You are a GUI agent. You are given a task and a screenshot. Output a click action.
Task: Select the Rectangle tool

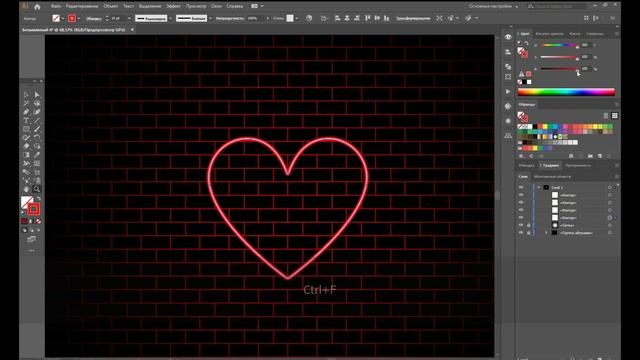(27, 129)
